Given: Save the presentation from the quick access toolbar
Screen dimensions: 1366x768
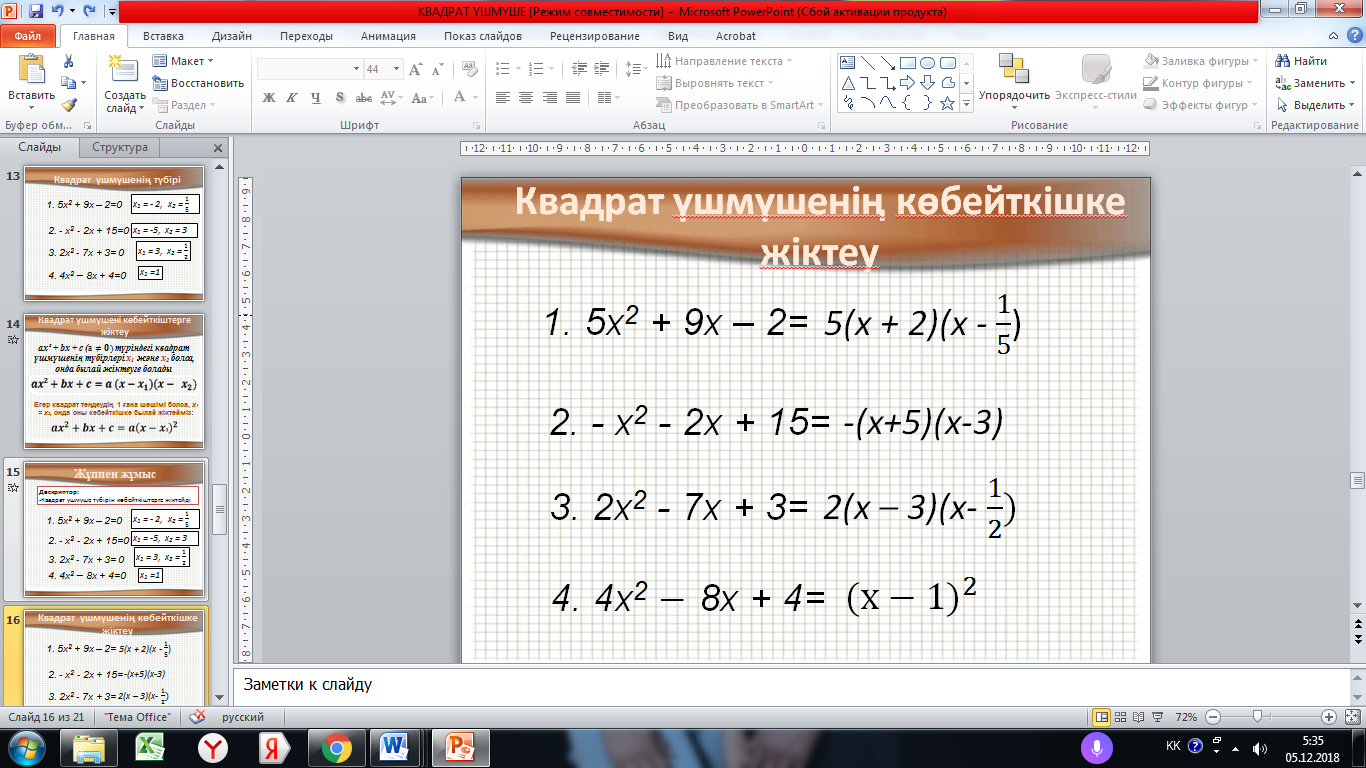Looking at the screenshot, I should point(36,12).
